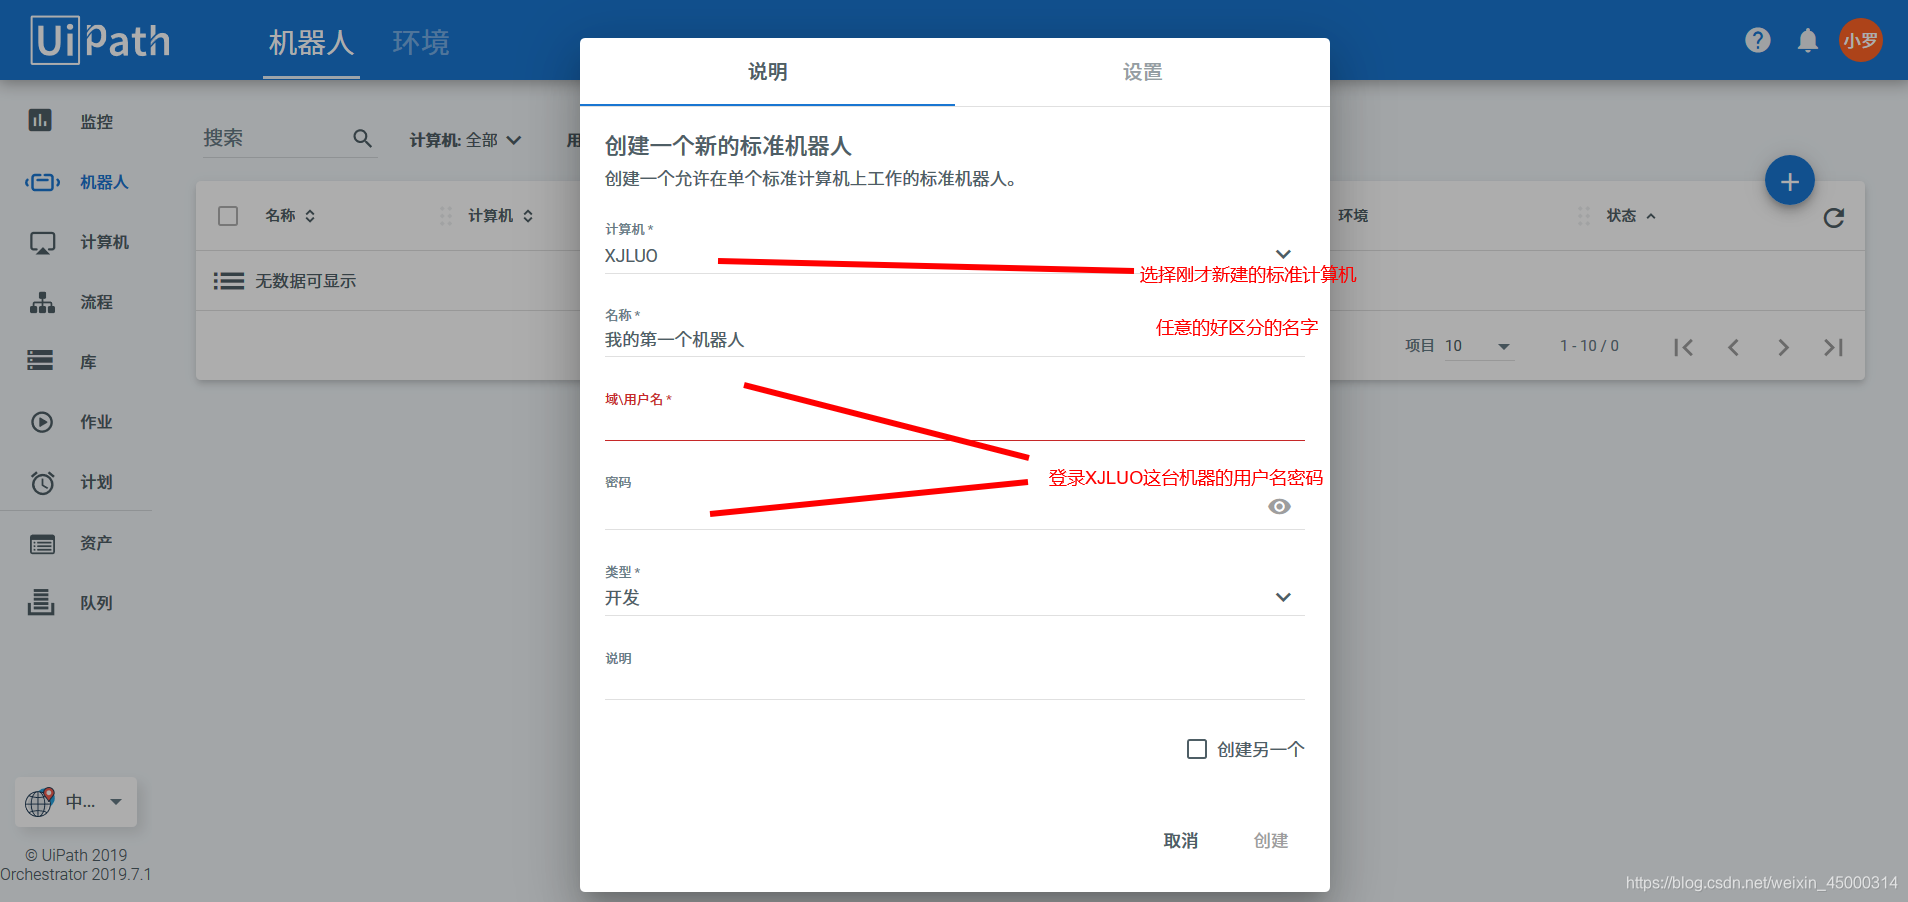Open the Monitoring (监控) sidebar icon
Image resolution: width=1908 pixels, height=902 pixels.
tap(40, 121)
